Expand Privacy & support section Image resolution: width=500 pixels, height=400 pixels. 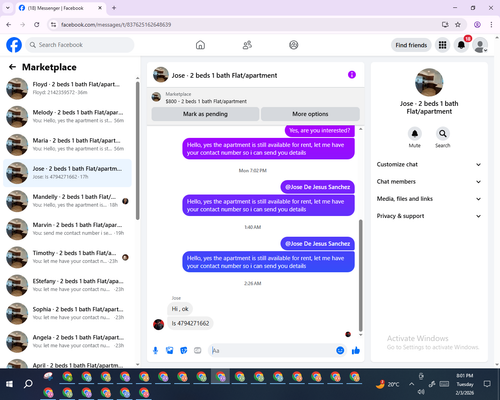[429, 216]
